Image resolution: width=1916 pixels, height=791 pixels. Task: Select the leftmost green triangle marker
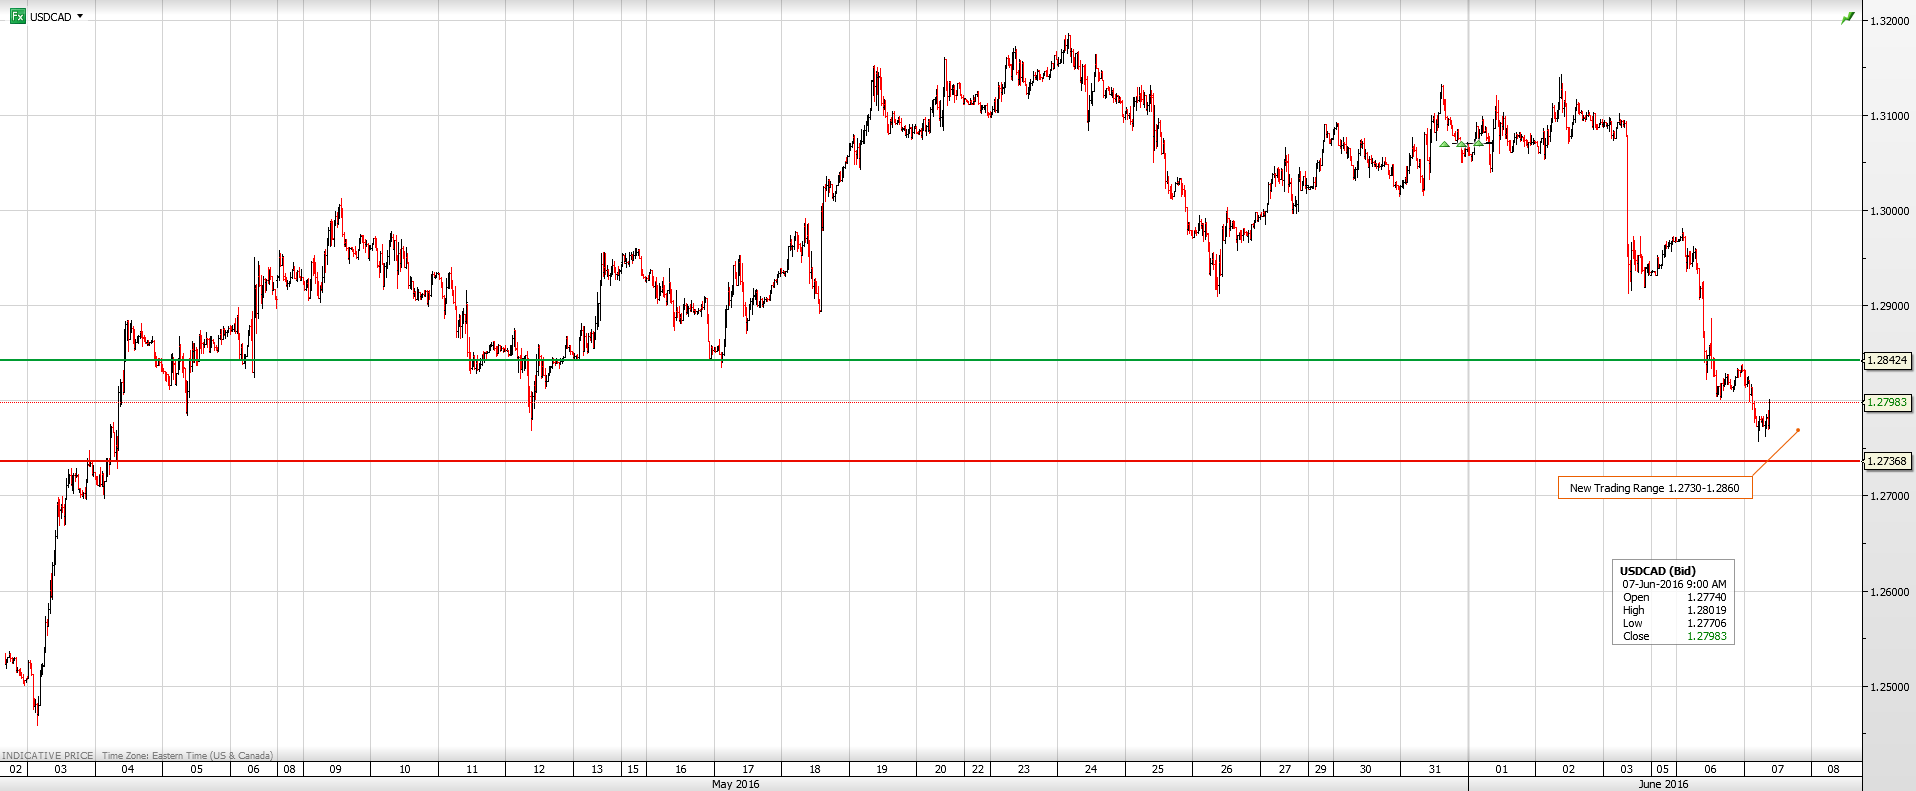pos(1444,144)
